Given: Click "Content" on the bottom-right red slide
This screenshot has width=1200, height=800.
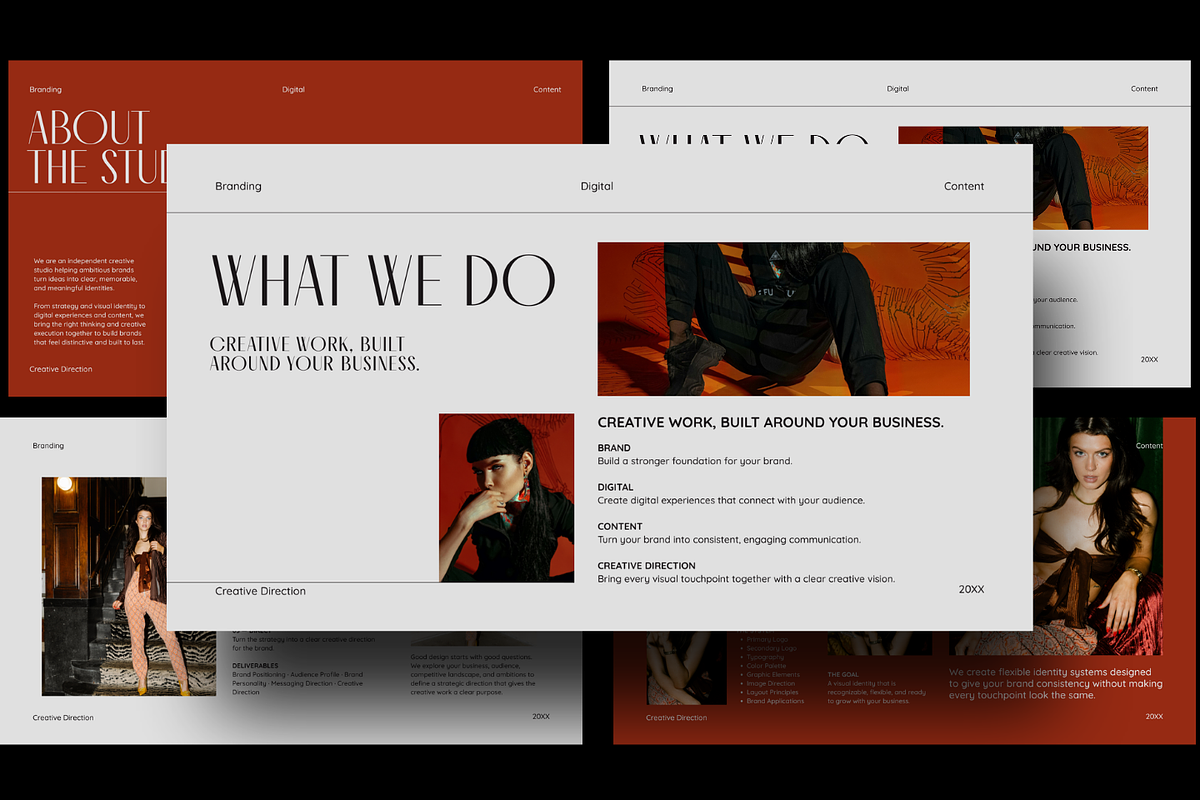Looking at the screenshot, I should point(1149,446).
